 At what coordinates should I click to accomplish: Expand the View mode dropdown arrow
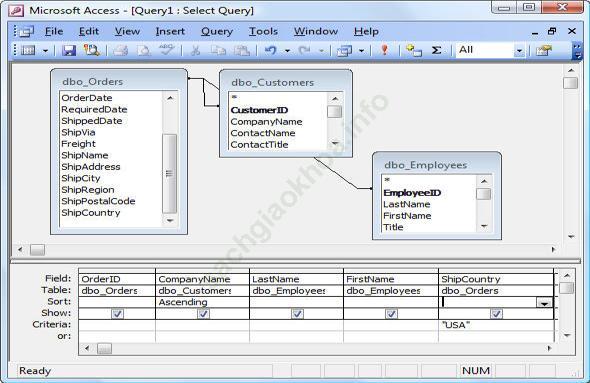tap(46, 50)
